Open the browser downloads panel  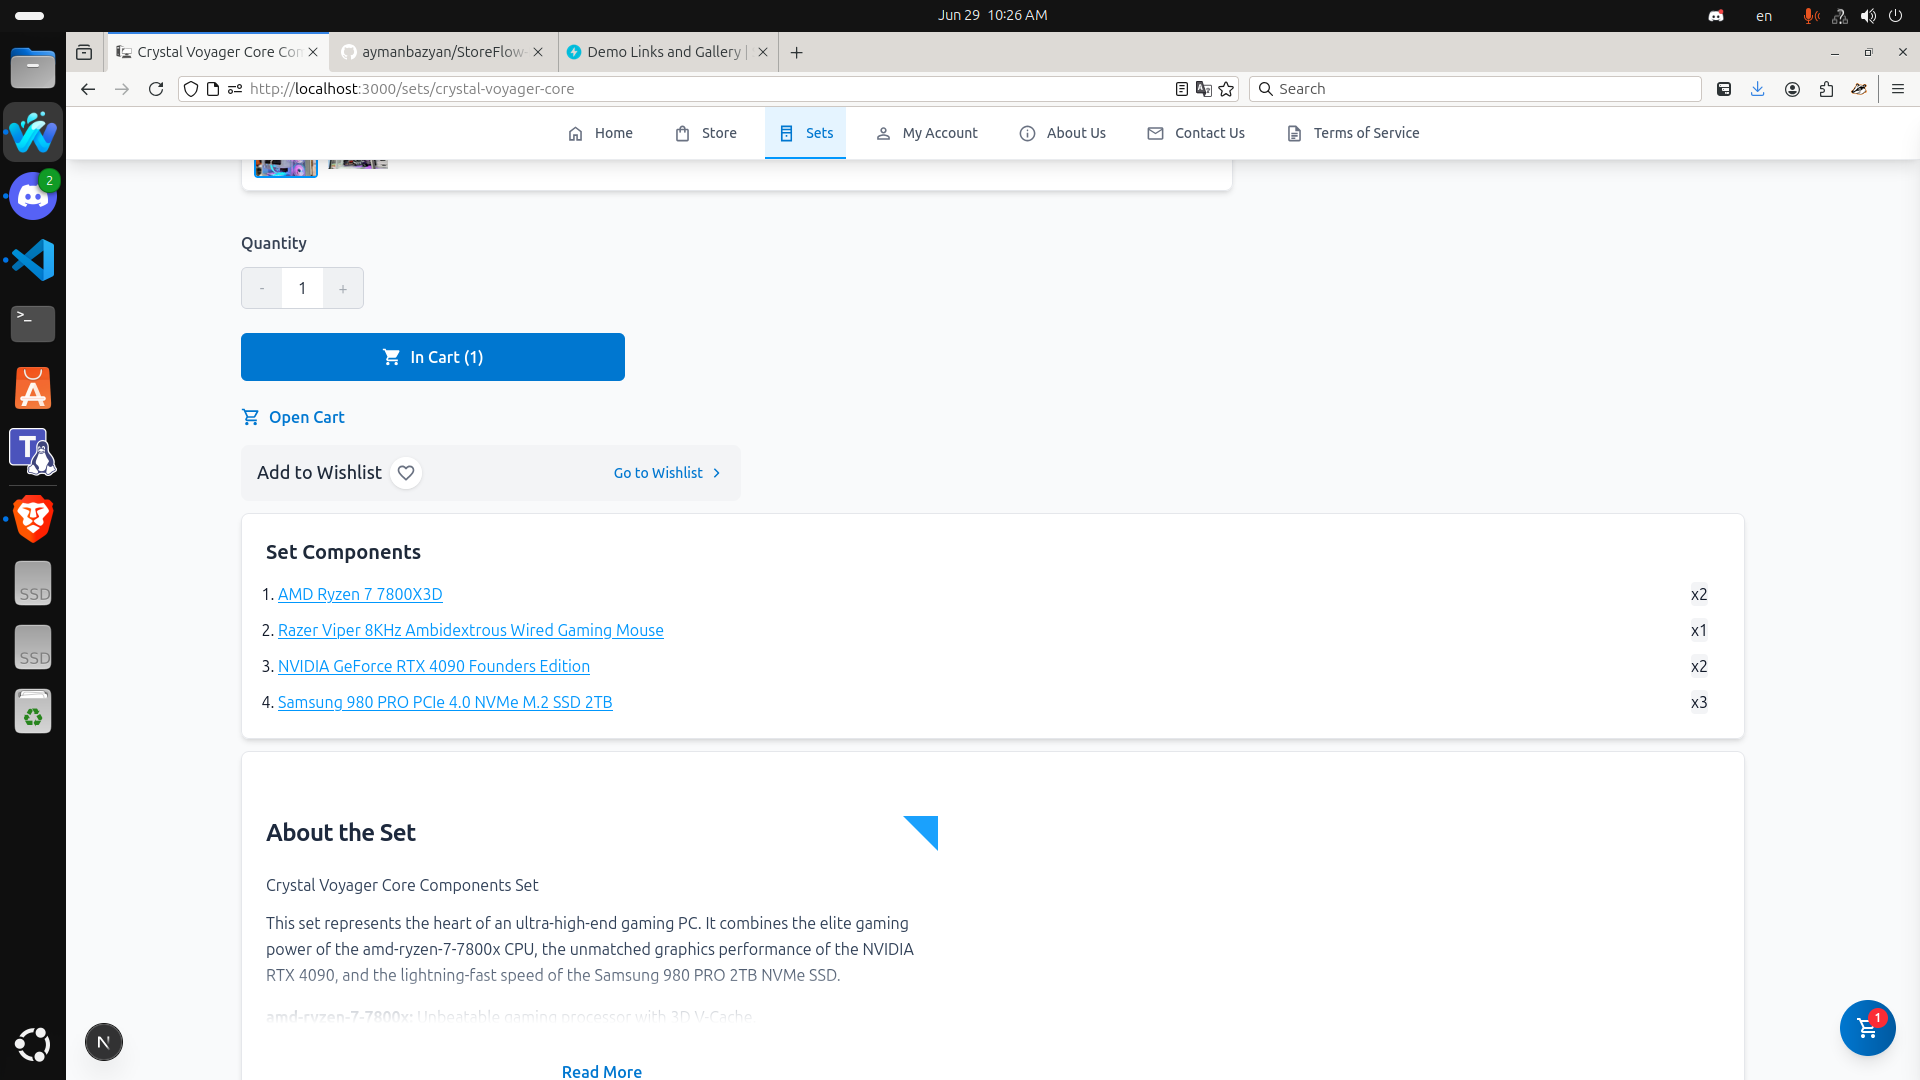tap(1758, 89)
